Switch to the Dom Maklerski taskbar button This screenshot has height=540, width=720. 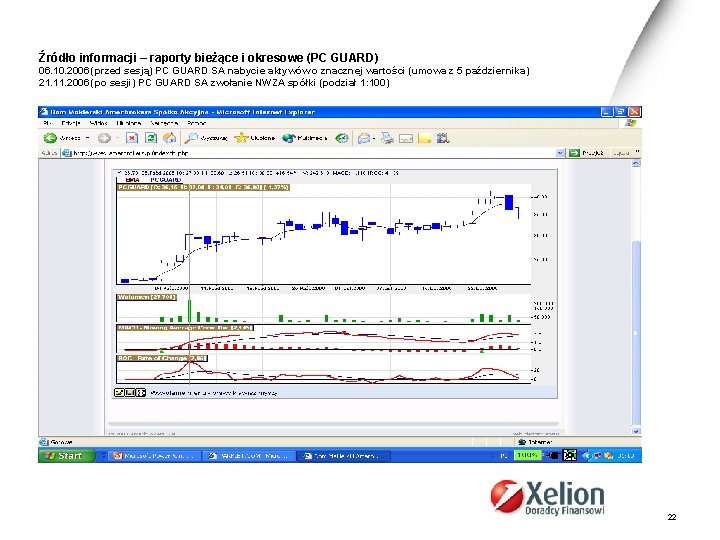click(x=345, y=456)
